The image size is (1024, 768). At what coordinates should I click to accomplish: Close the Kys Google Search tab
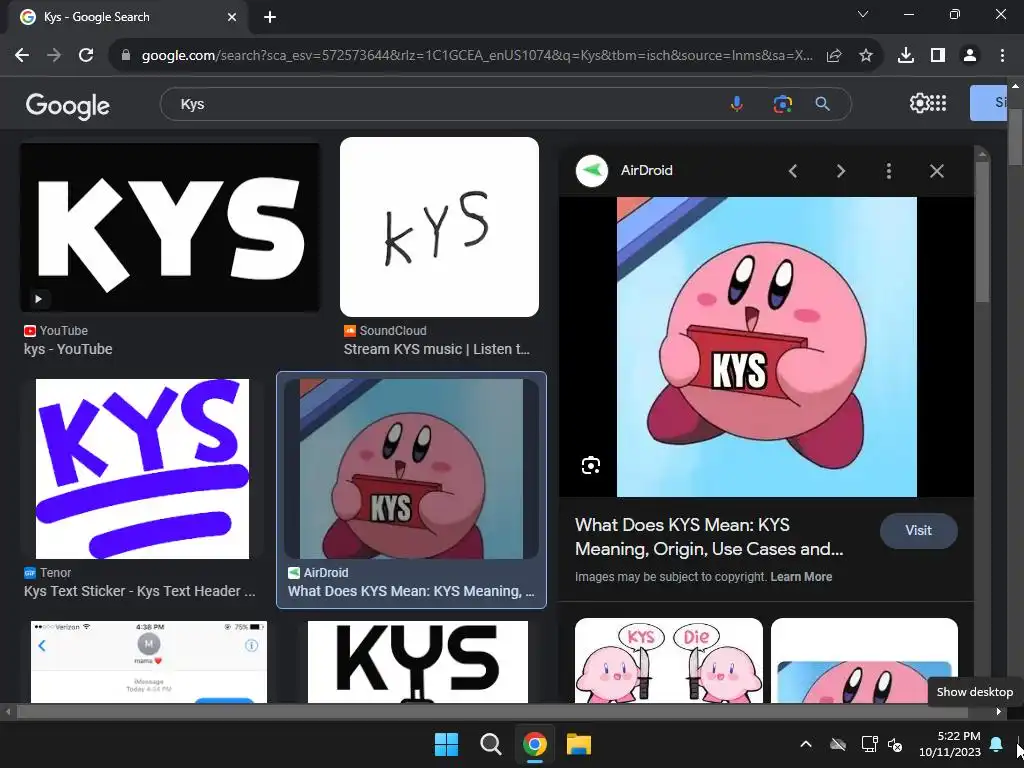point(232,17)
